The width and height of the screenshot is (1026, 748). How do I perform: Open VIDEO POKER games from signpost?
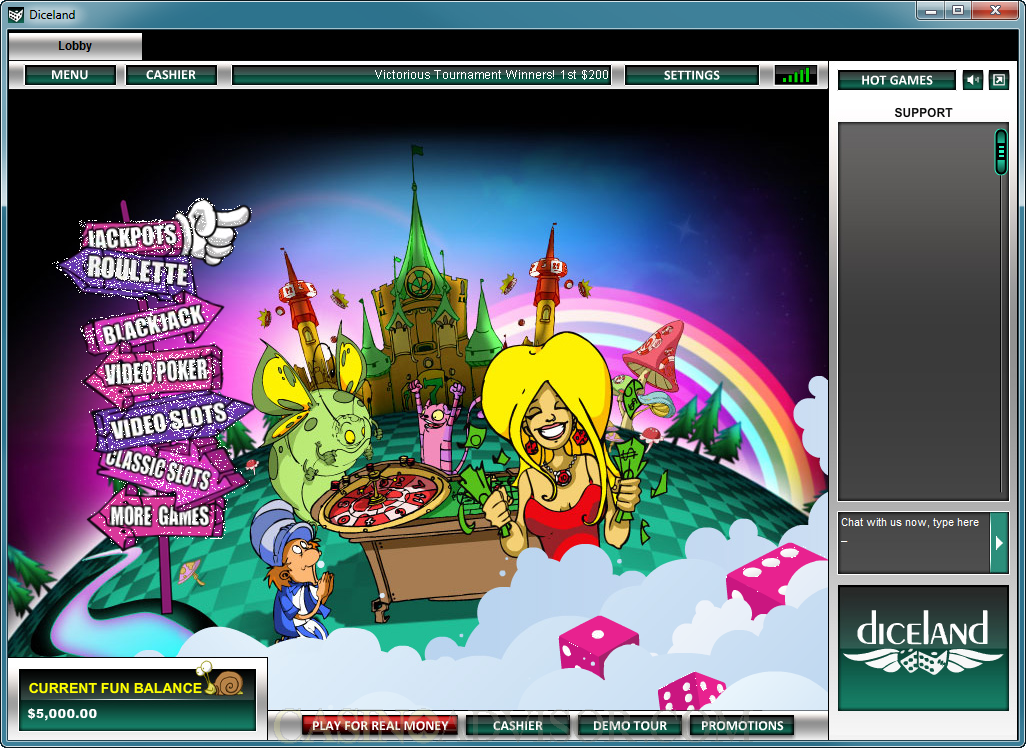[156, 372]
